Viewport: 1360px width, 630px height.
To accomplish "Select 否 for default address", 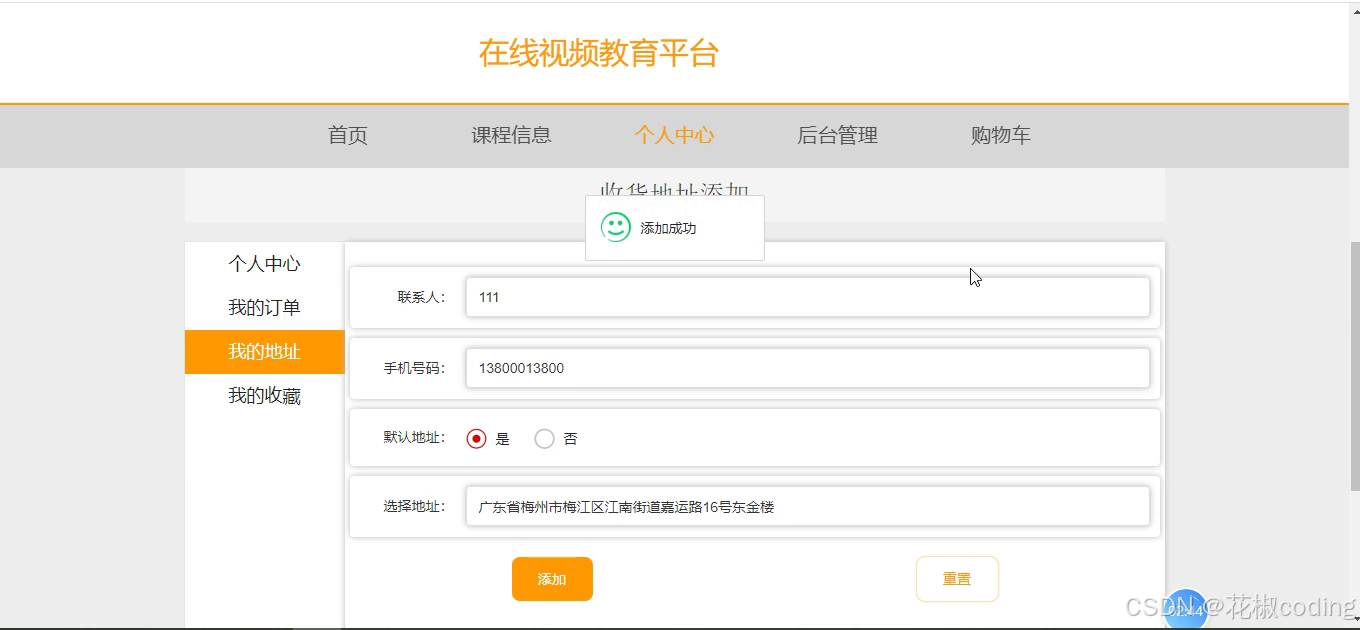I will pos(544,438).
